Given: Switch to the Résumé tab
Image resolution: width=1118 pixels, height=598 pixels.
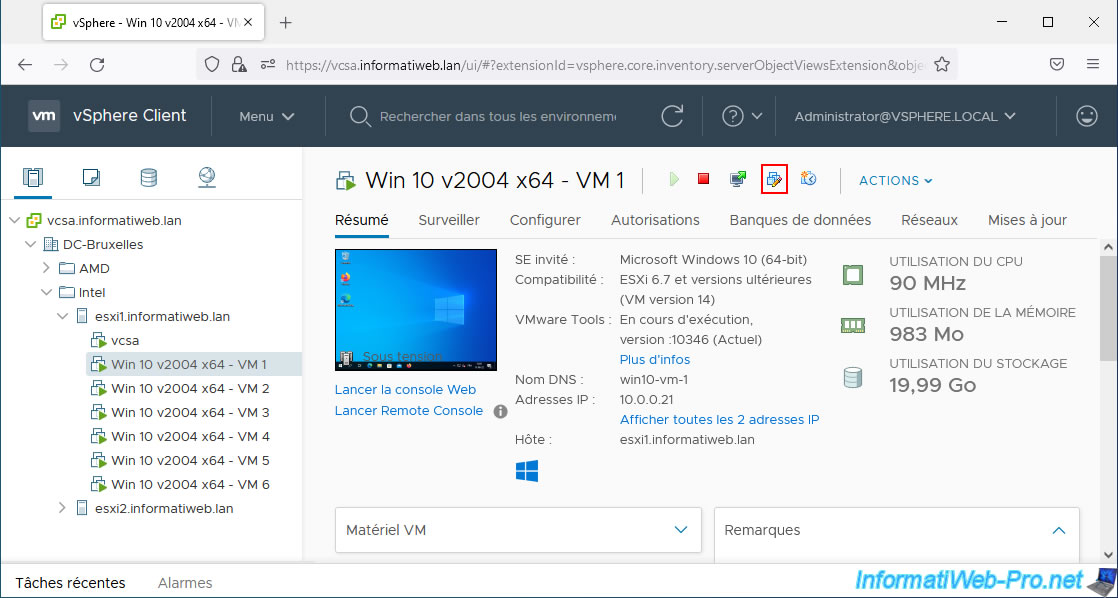Looking at the screenshot, I should [361, 220].
